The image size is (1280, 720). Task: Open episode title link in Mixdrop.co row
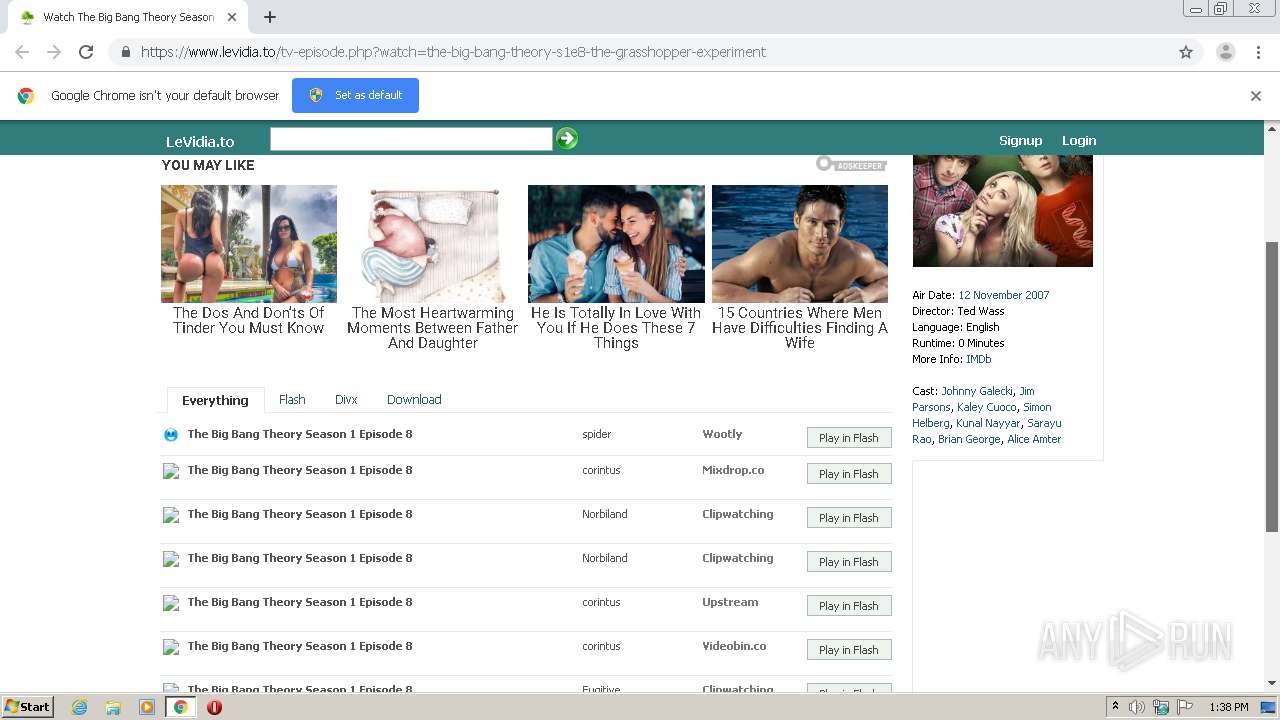tap(300, 470)
